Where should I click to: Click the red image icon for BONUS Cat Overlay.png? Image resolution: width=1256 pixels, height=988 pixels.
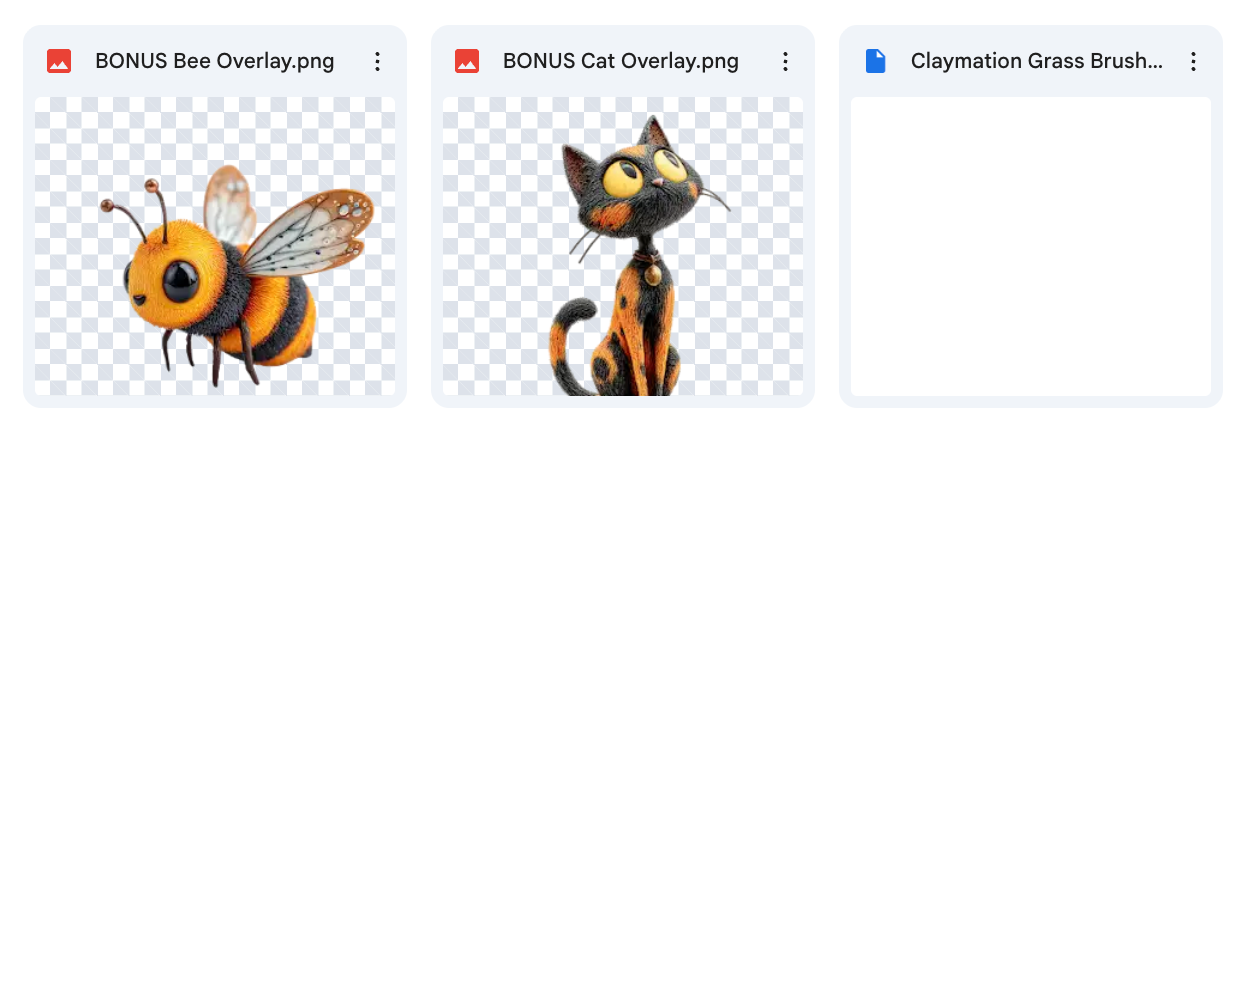(467, 62)
